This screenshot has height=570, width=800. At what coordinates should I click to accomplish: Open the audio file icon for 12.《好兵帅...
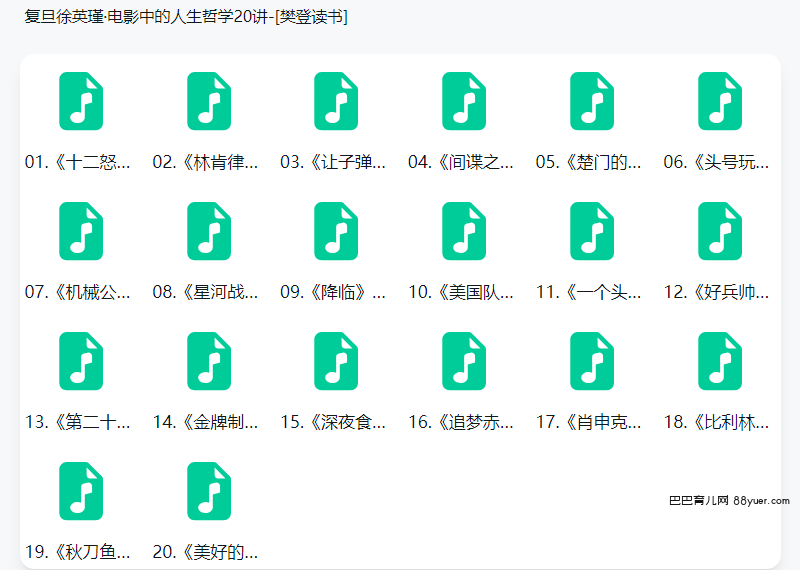click(x=720, y=231)
